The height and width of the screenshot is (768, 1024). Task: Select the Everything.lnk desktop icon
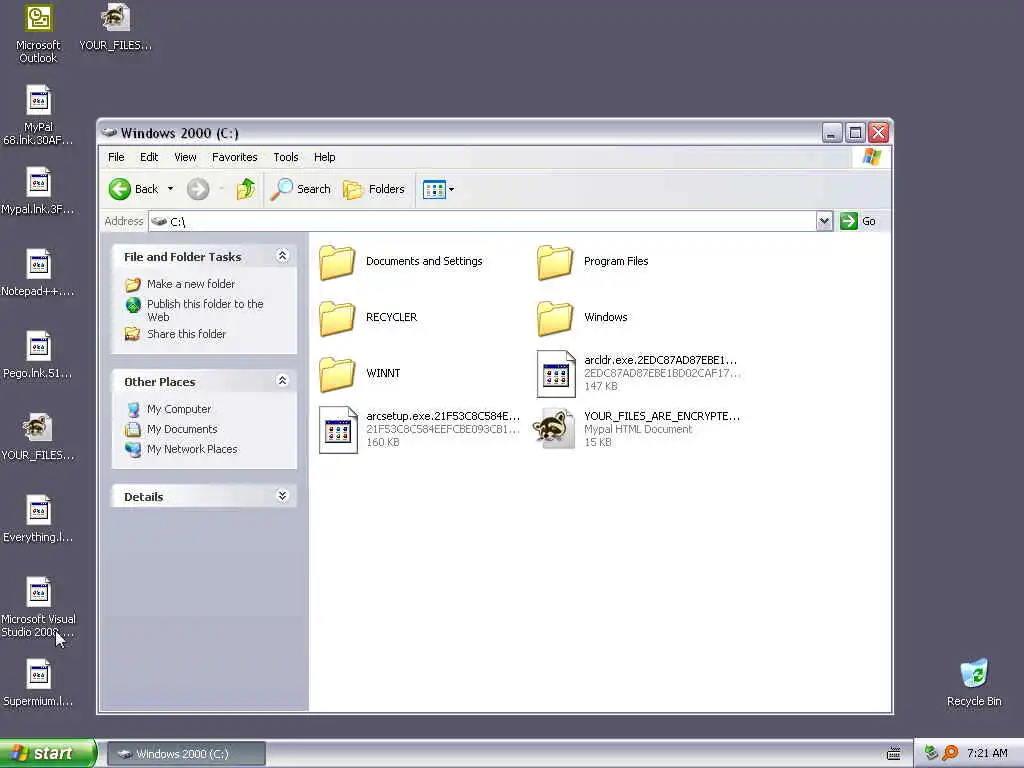point(39,511)
